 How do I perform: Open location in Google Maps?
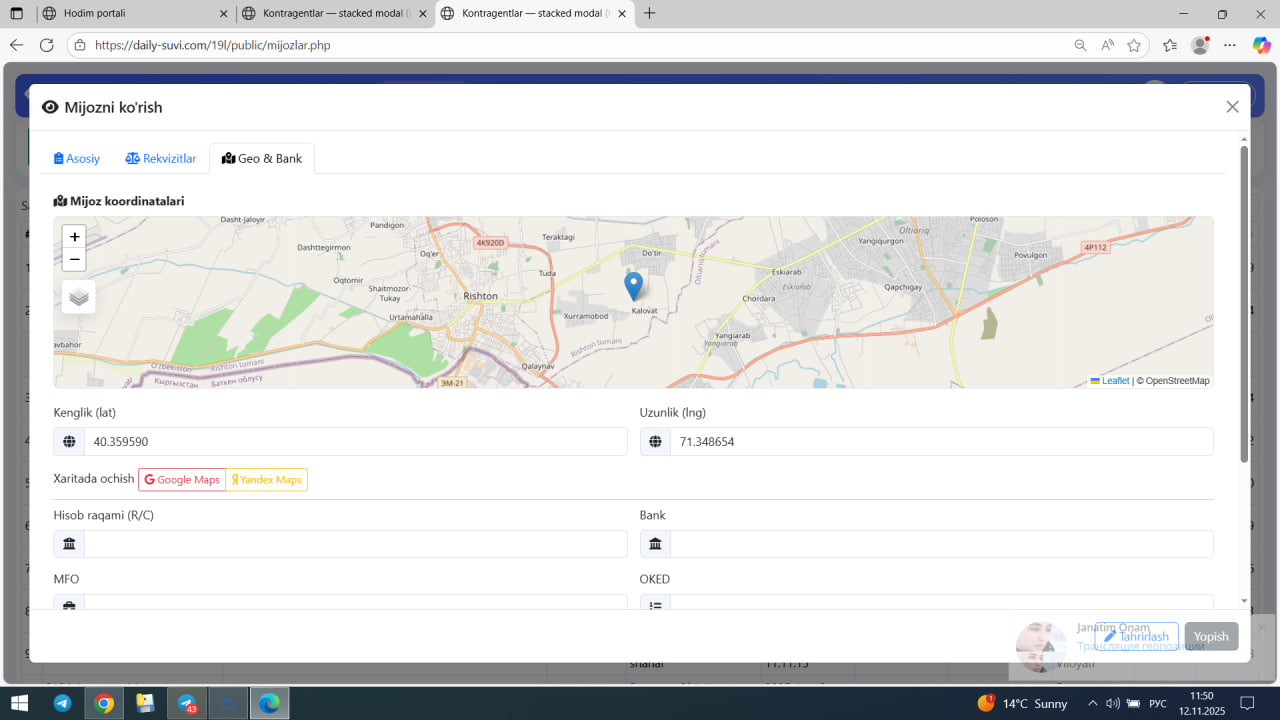click(182, 480)
